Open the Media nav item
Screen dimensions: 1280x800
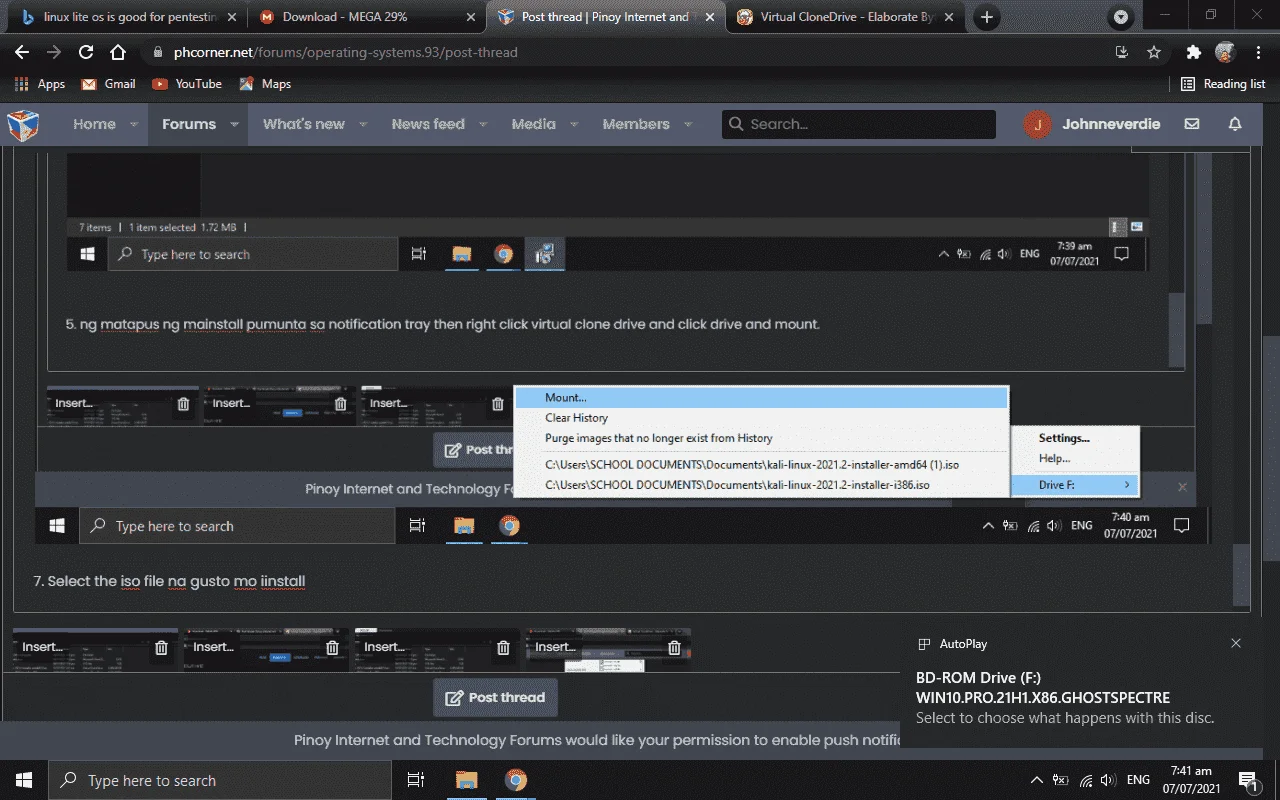coord(533,124)
